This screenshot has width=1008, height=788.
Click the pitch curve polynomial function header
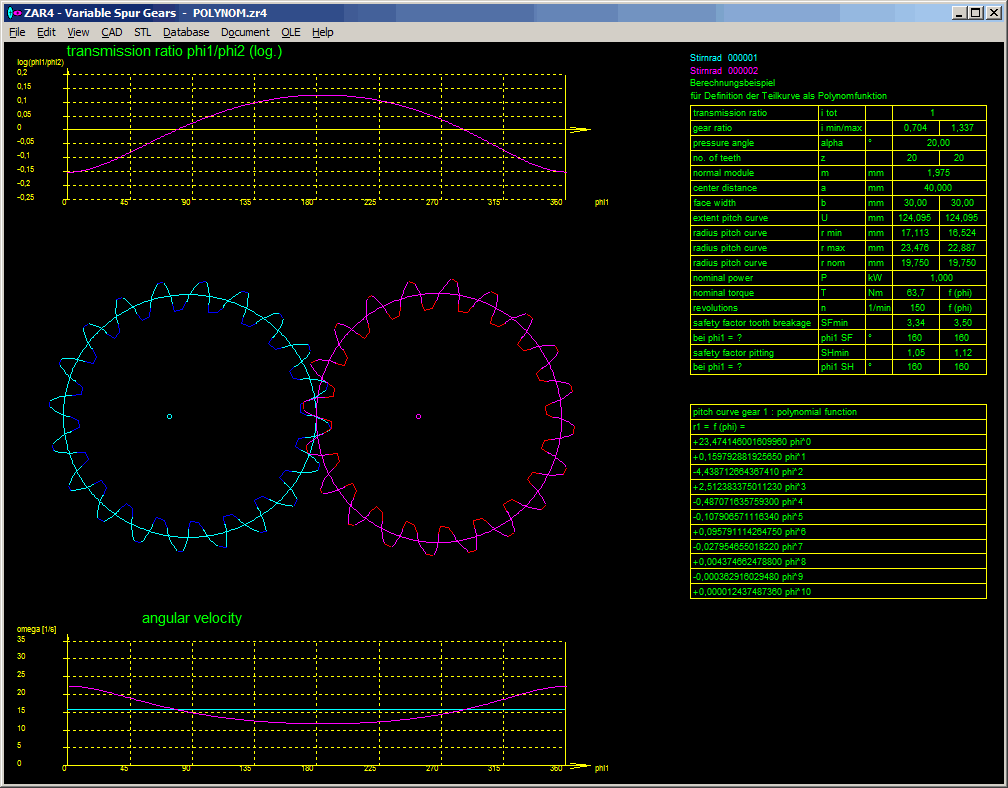tap(774, 412)
